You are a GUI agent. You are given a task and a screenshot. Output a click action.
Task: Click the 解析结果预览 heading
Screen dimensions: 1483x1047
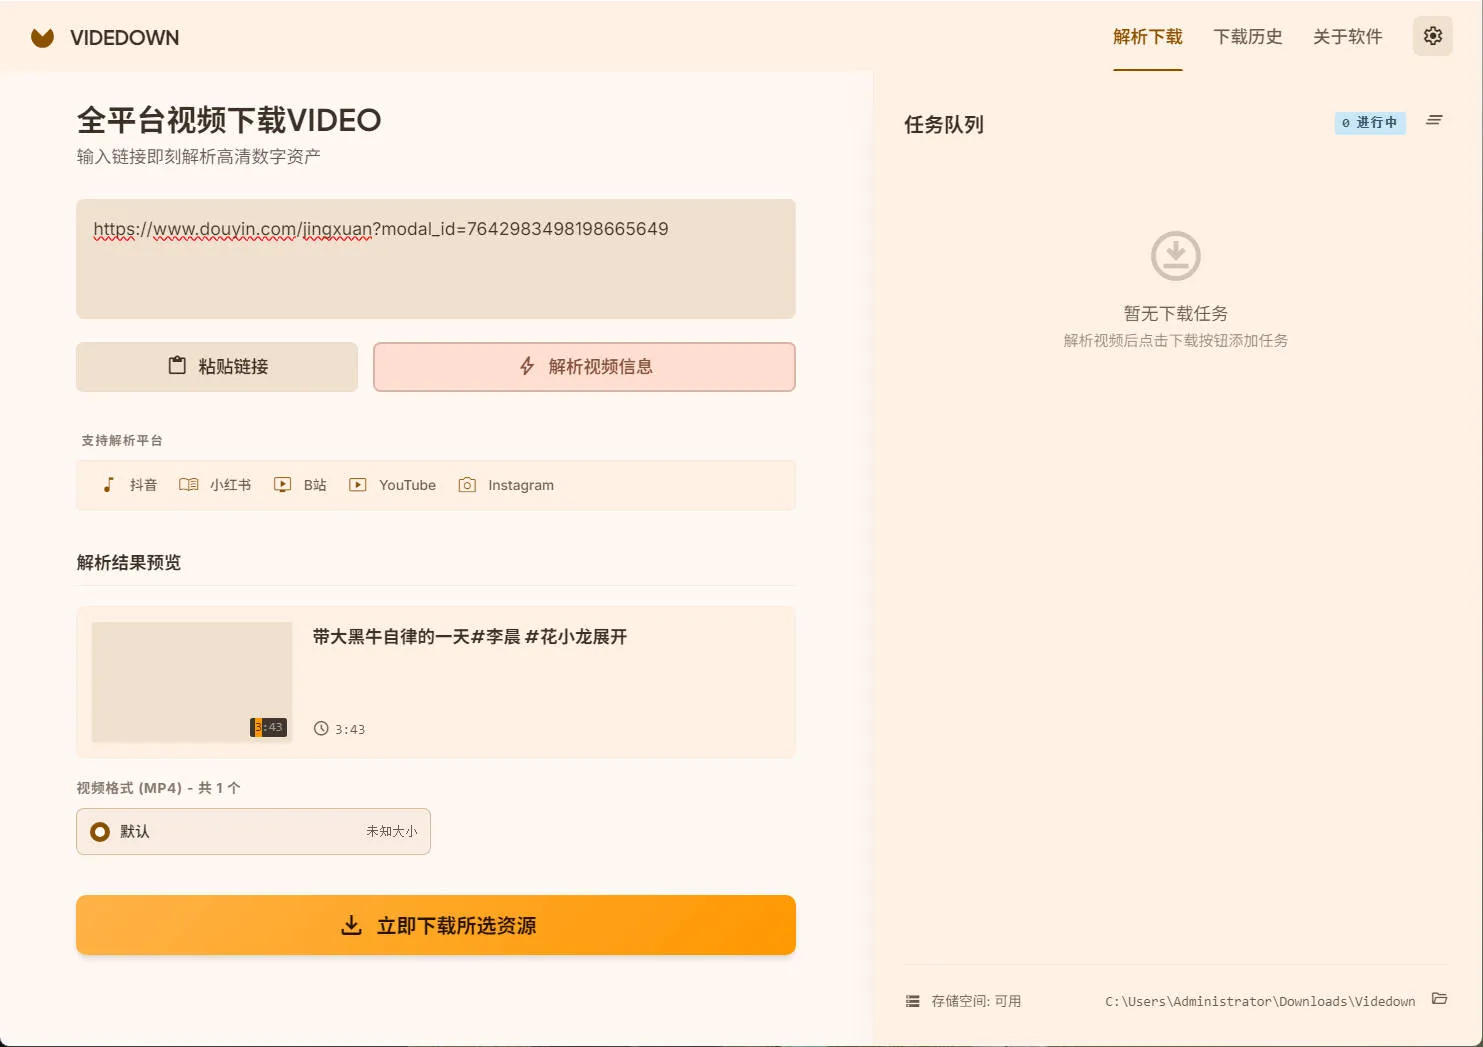point(129,563)
